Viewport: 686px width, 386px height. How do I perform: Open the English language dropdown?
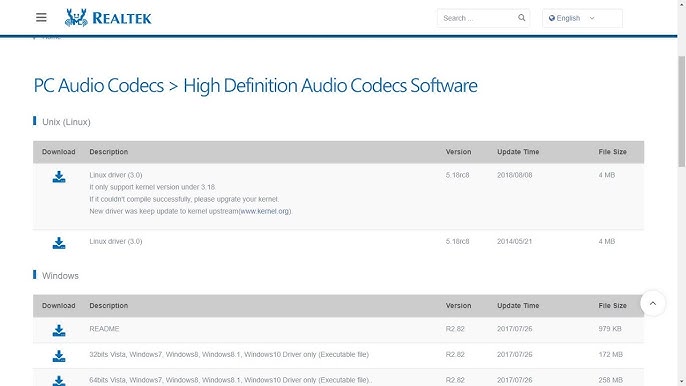click(x=582, y=18)
